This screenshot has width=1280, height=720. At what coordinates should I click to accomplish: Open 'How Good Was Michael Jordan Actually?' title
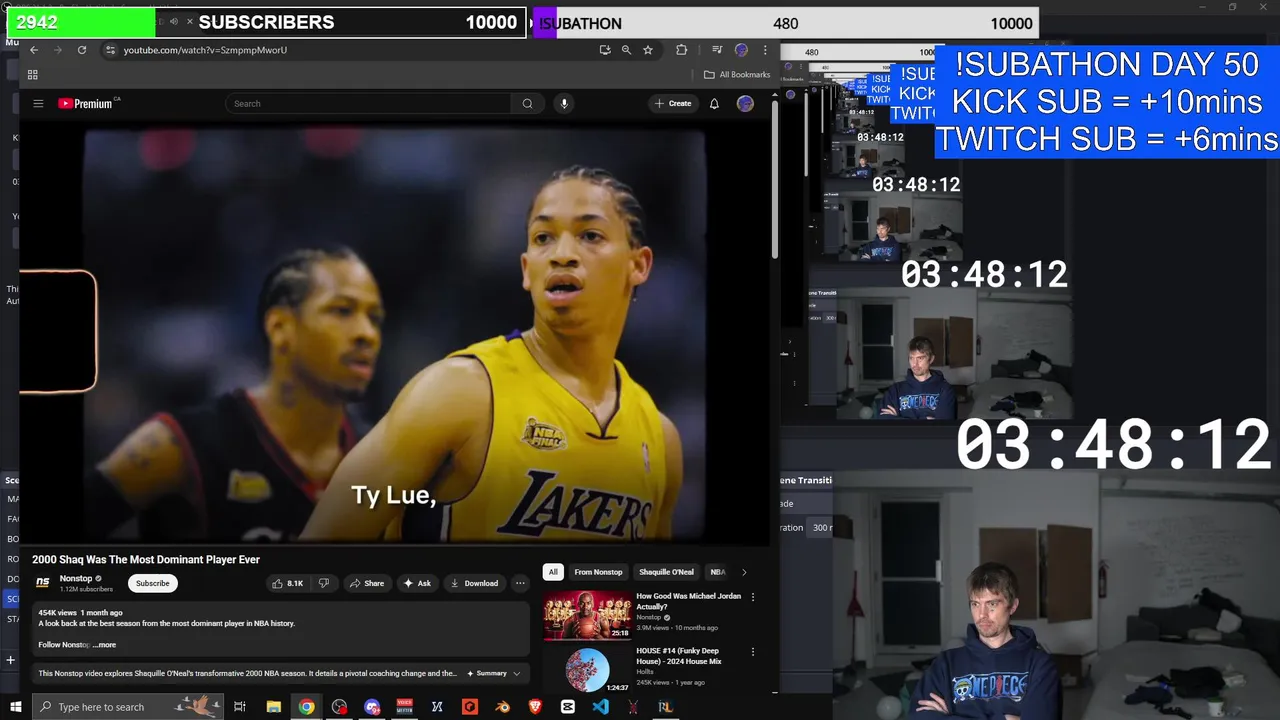click(688, 601)
